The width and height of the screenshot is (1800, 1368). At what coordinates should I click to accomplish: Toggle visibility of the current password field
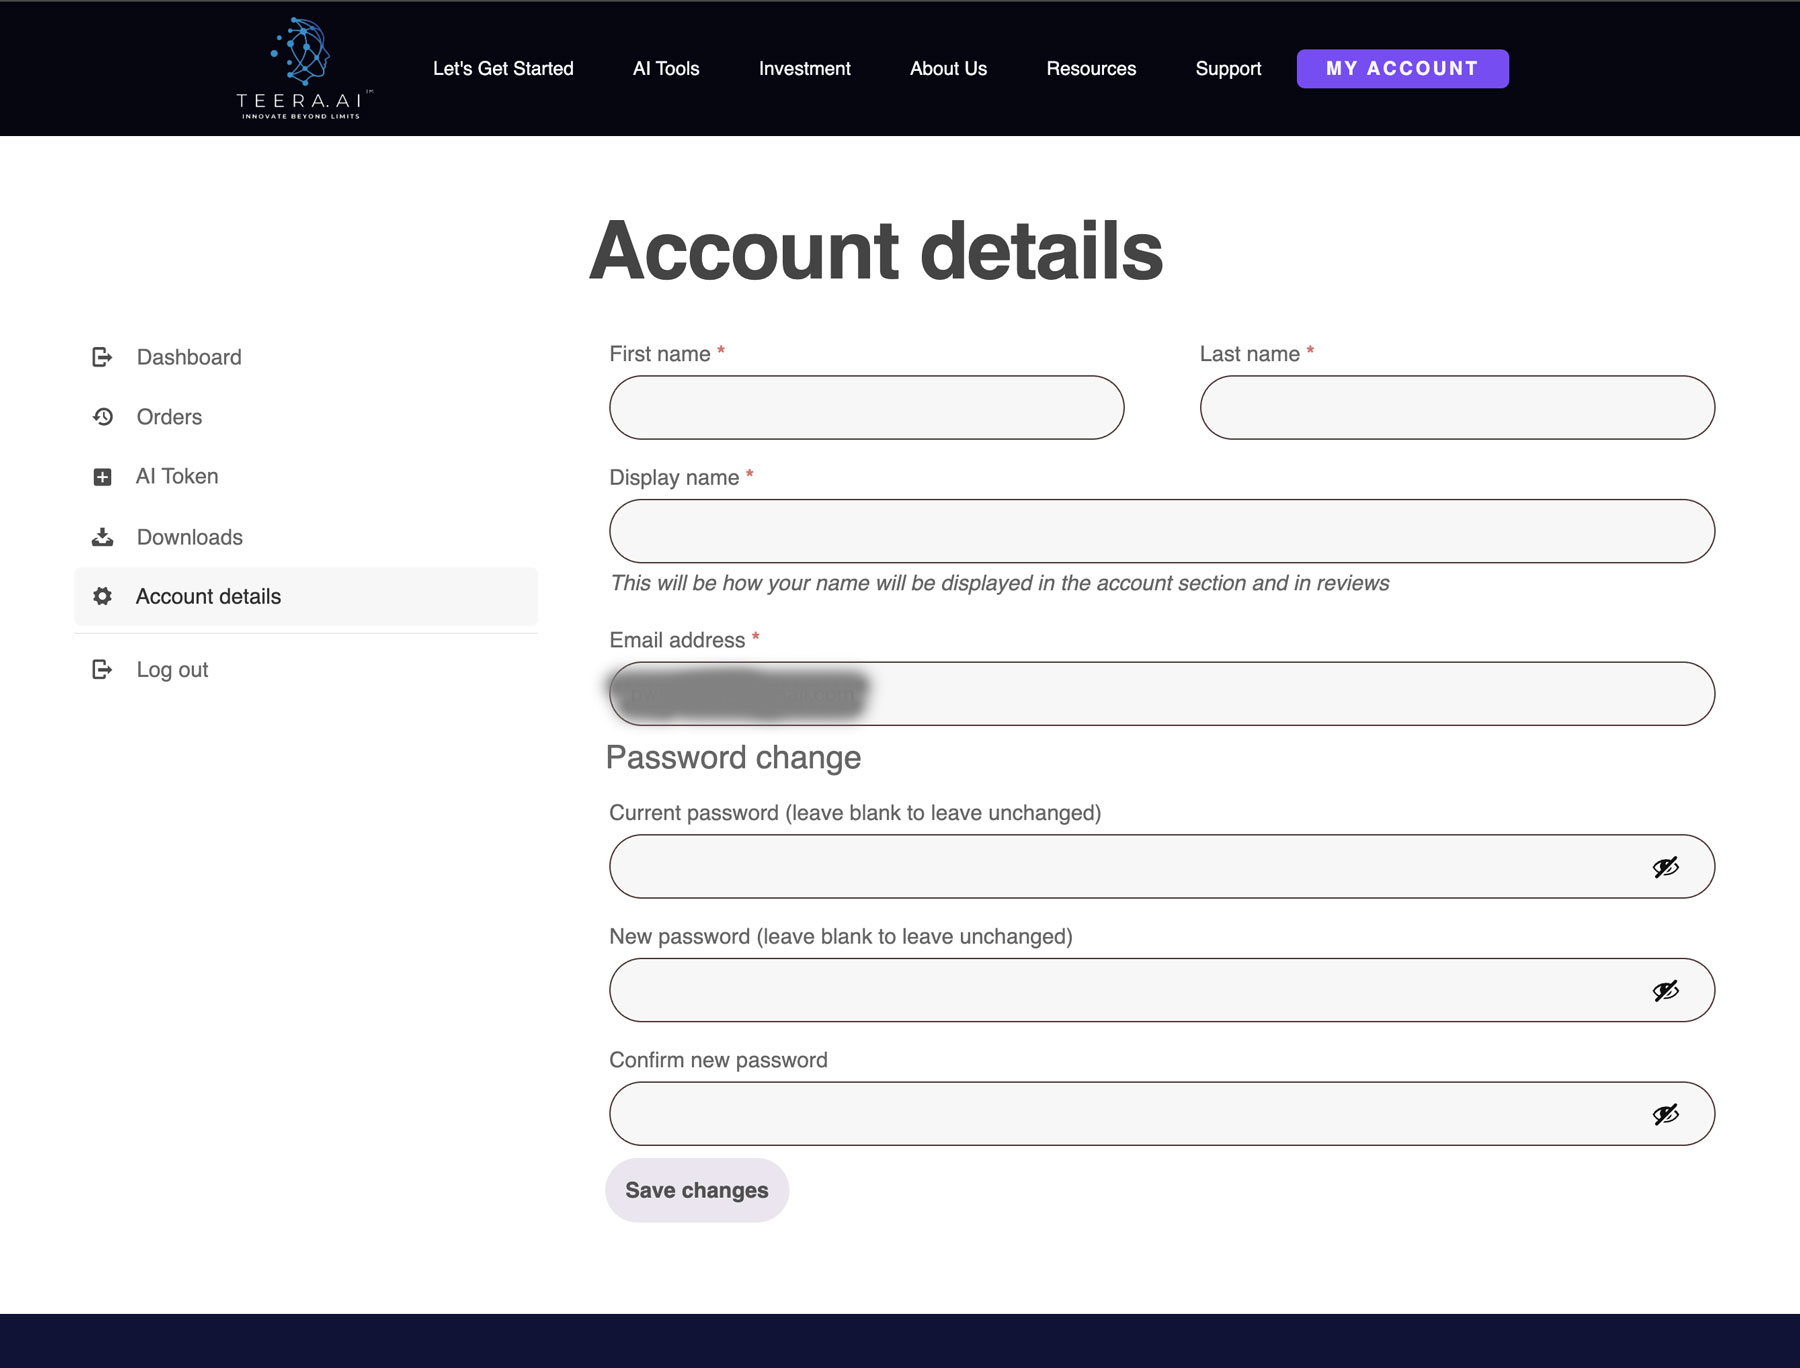tap(1665, 866)
